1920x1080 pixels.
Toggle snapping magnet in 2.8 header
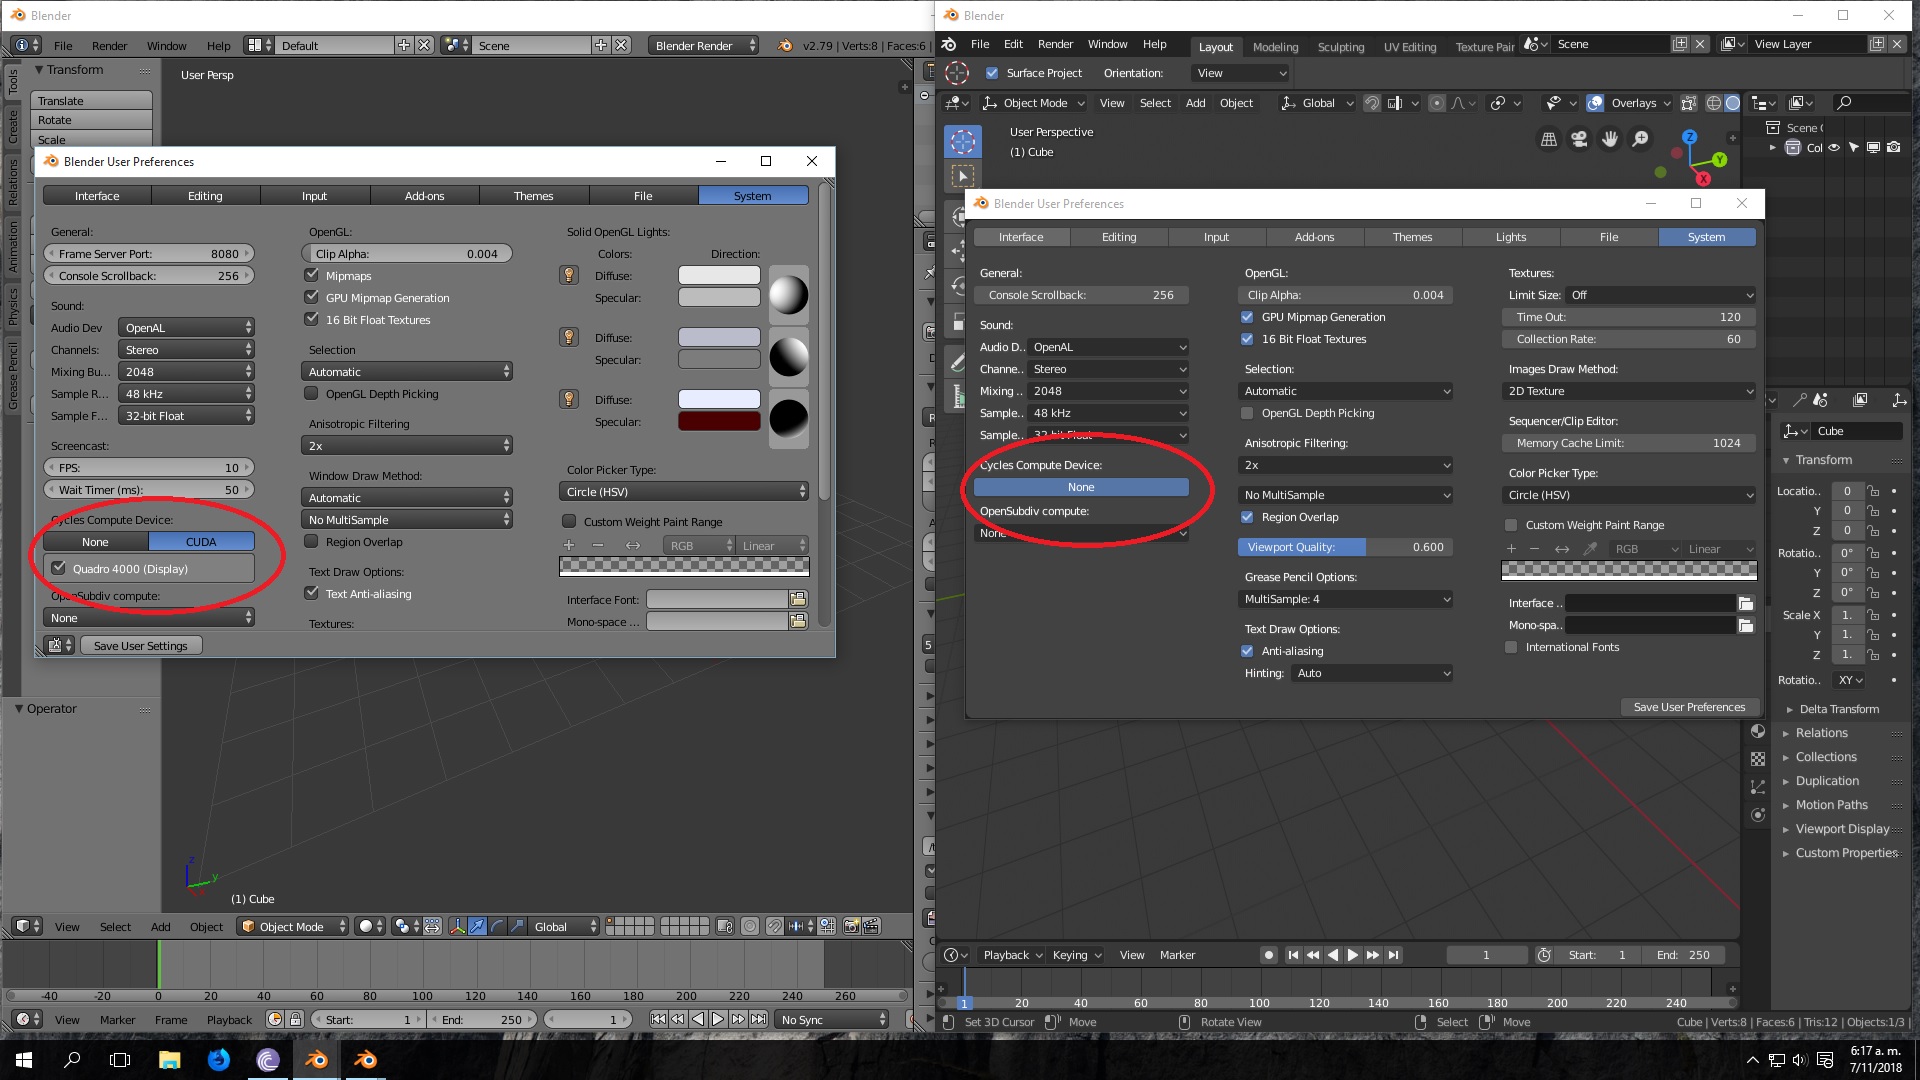click(x=1372, y=103)
